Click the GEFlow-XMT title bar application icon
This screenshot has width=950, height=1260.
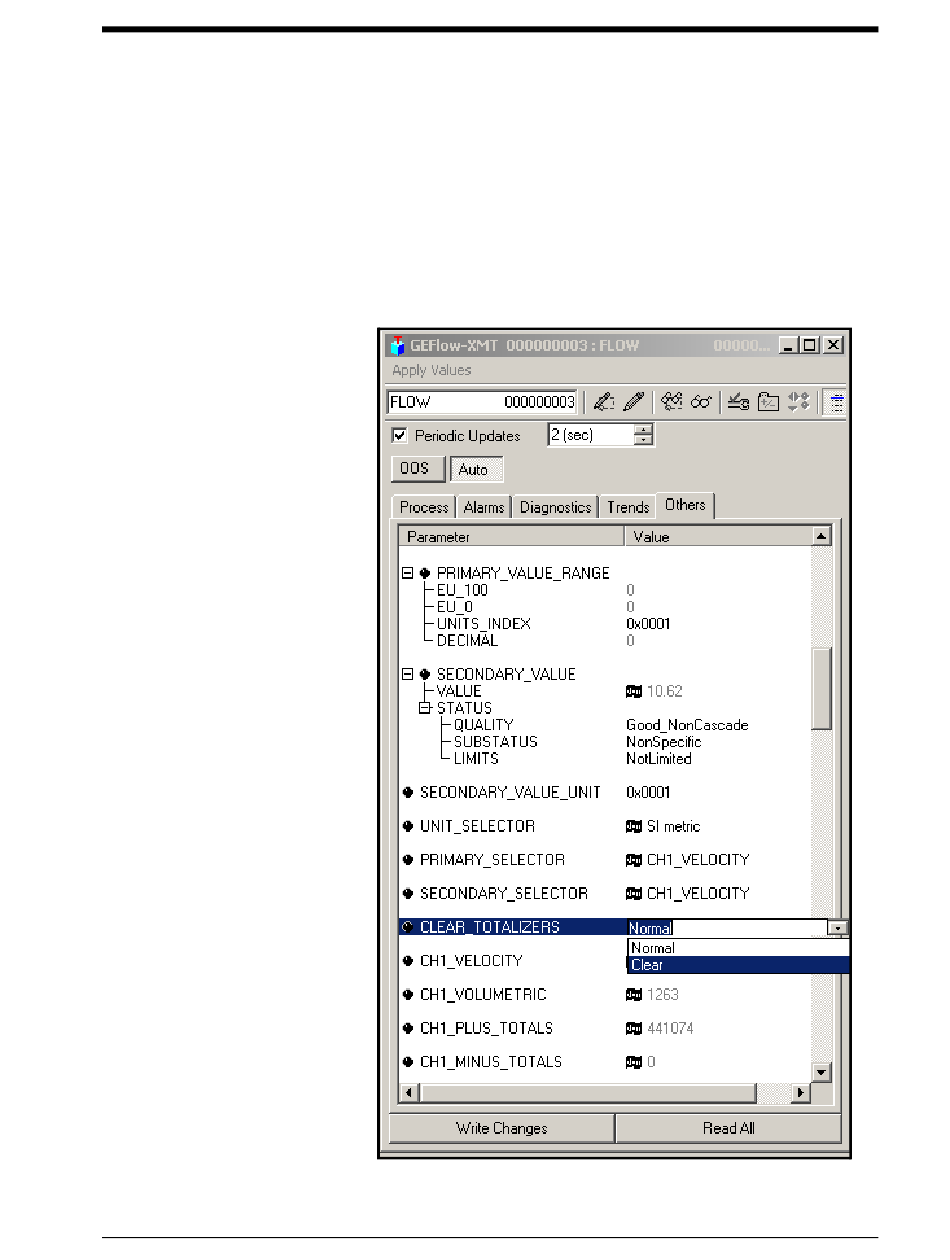tap(398, 346)
